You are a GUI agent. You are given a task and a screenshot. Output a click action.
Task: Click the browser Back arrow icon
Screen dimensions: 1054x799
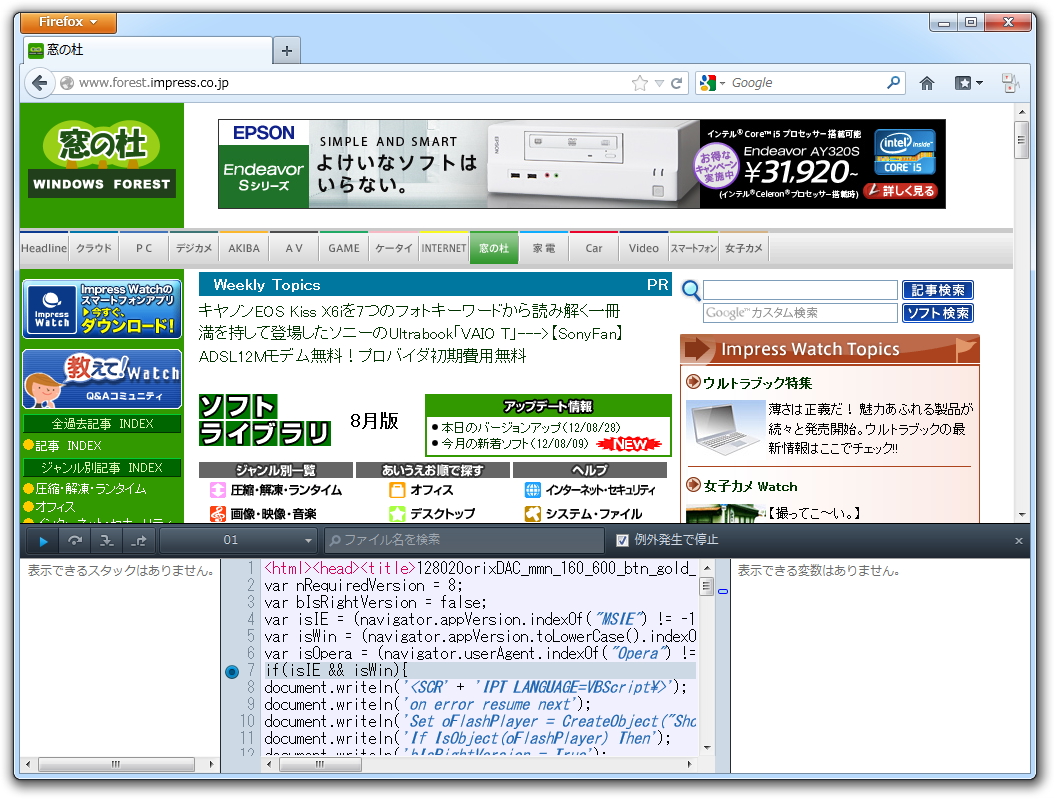tap(38, 82)
